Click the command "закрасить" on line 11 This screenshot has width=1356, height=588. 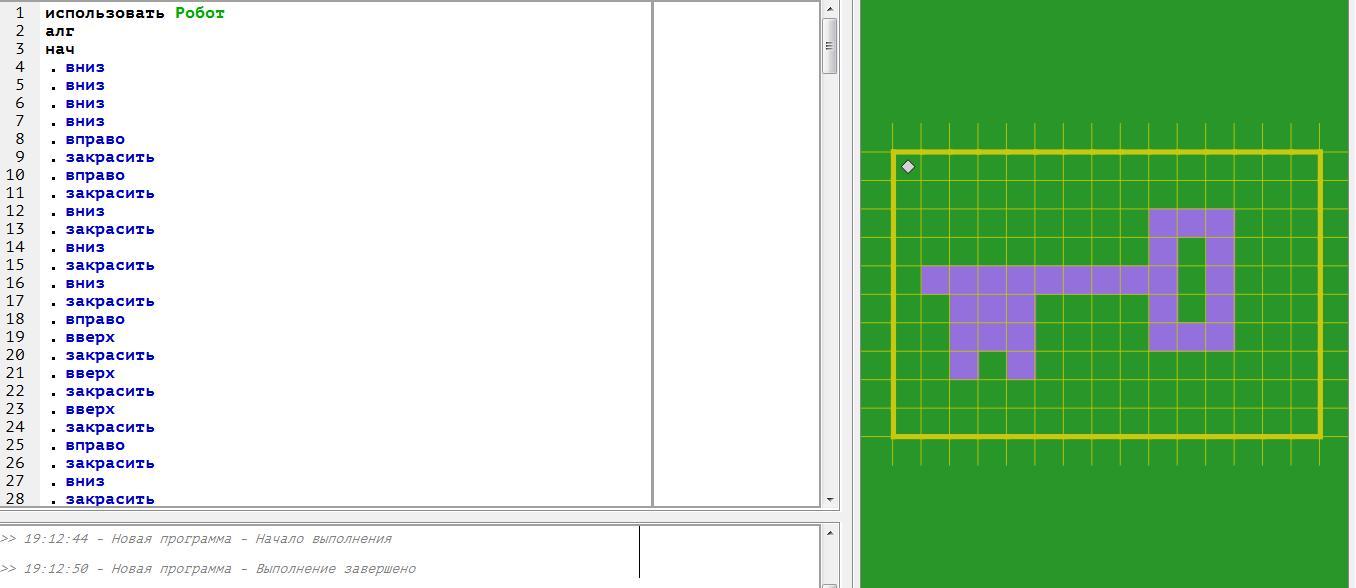(110, 193)
